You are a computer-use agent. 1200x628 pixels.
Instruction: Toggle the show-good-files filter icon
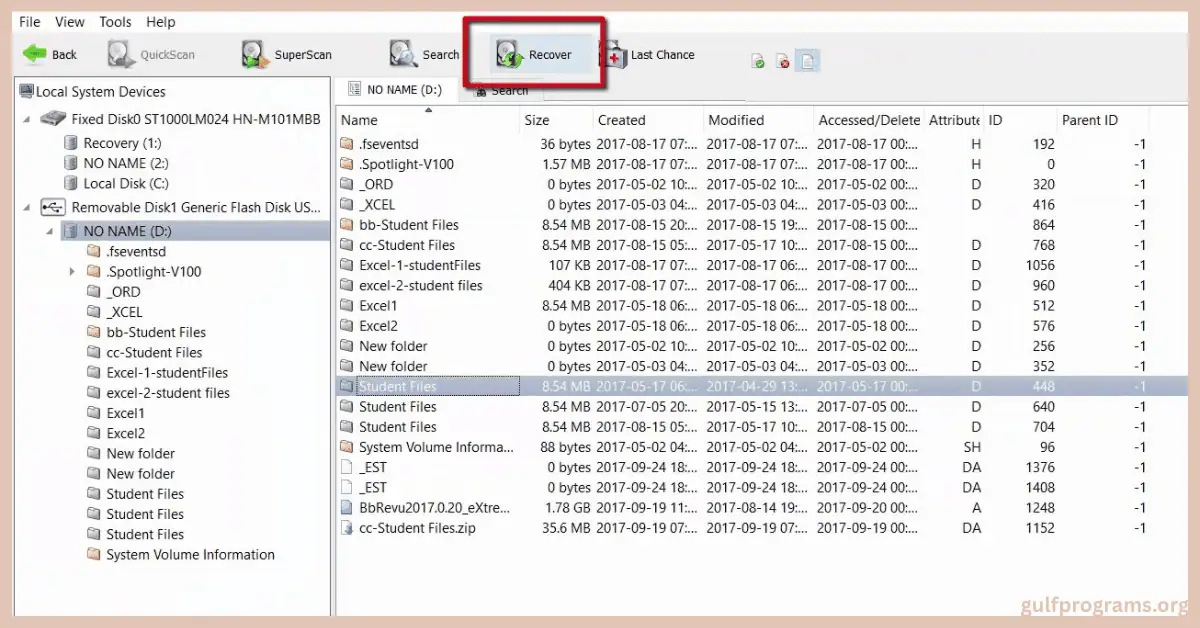coord(757,60)
